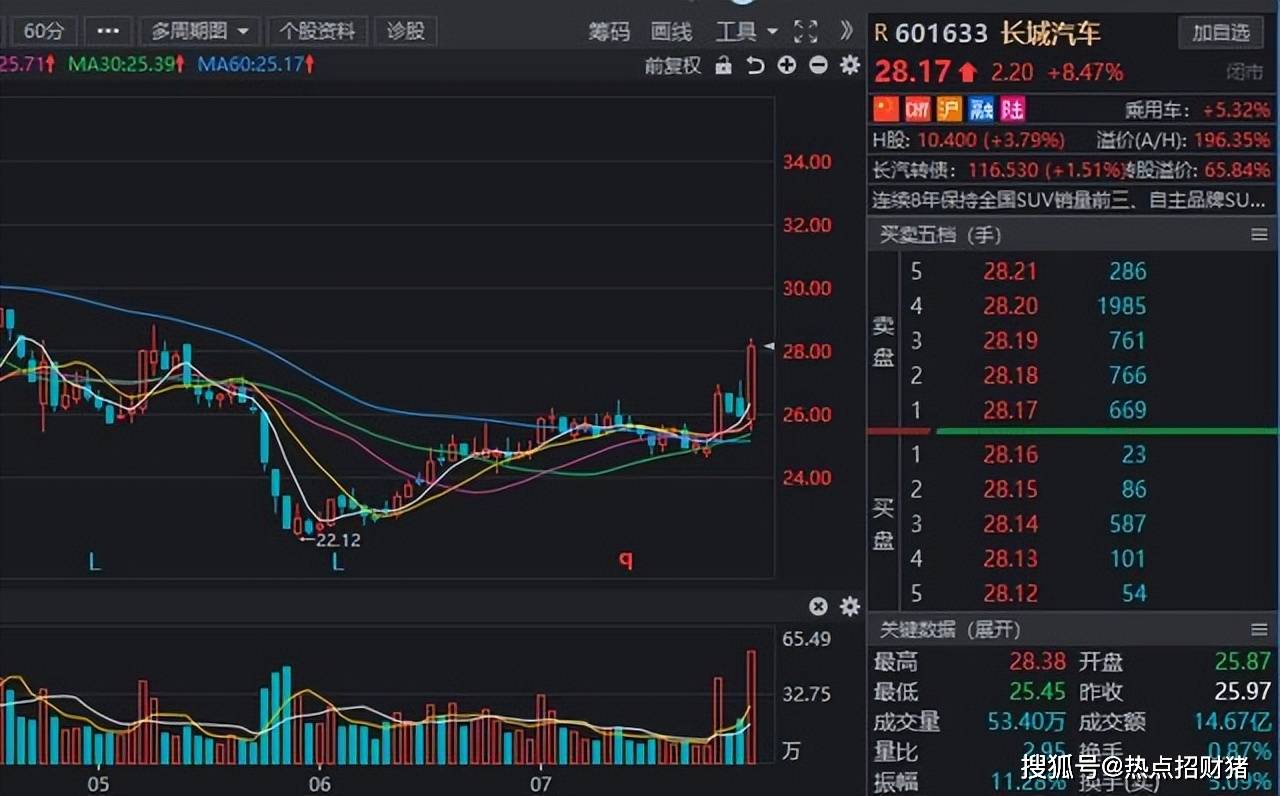Click buy level 3 price 28.14
Image resolution: width=1280 pixels, height=796 pixels.
pos(1010,524)
